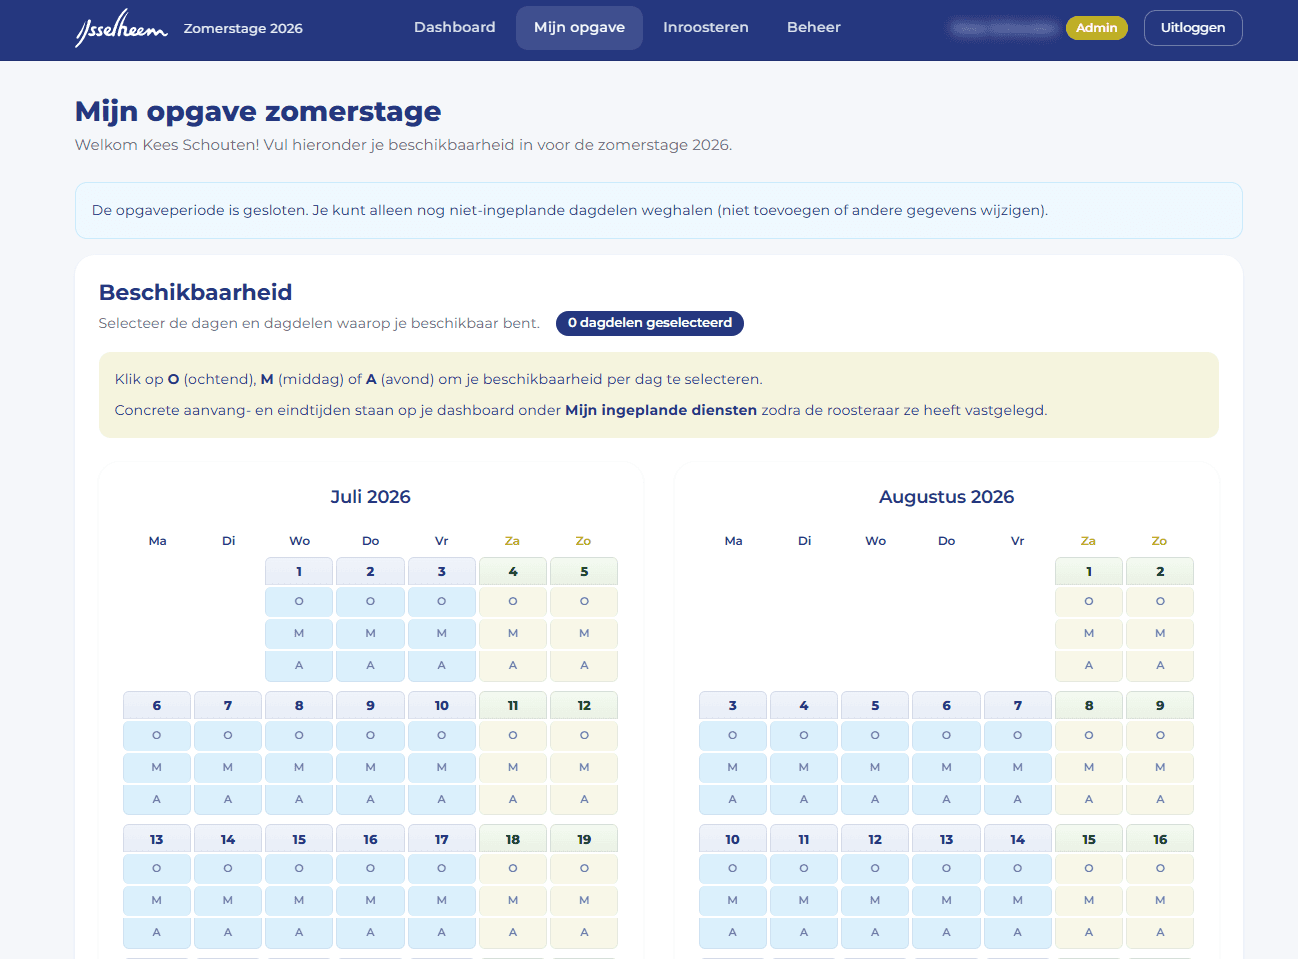Viewport: 1298px width, 959px height.
Task: Toggle ochtend (O) for 13 augustus
Action: [946, 868]
